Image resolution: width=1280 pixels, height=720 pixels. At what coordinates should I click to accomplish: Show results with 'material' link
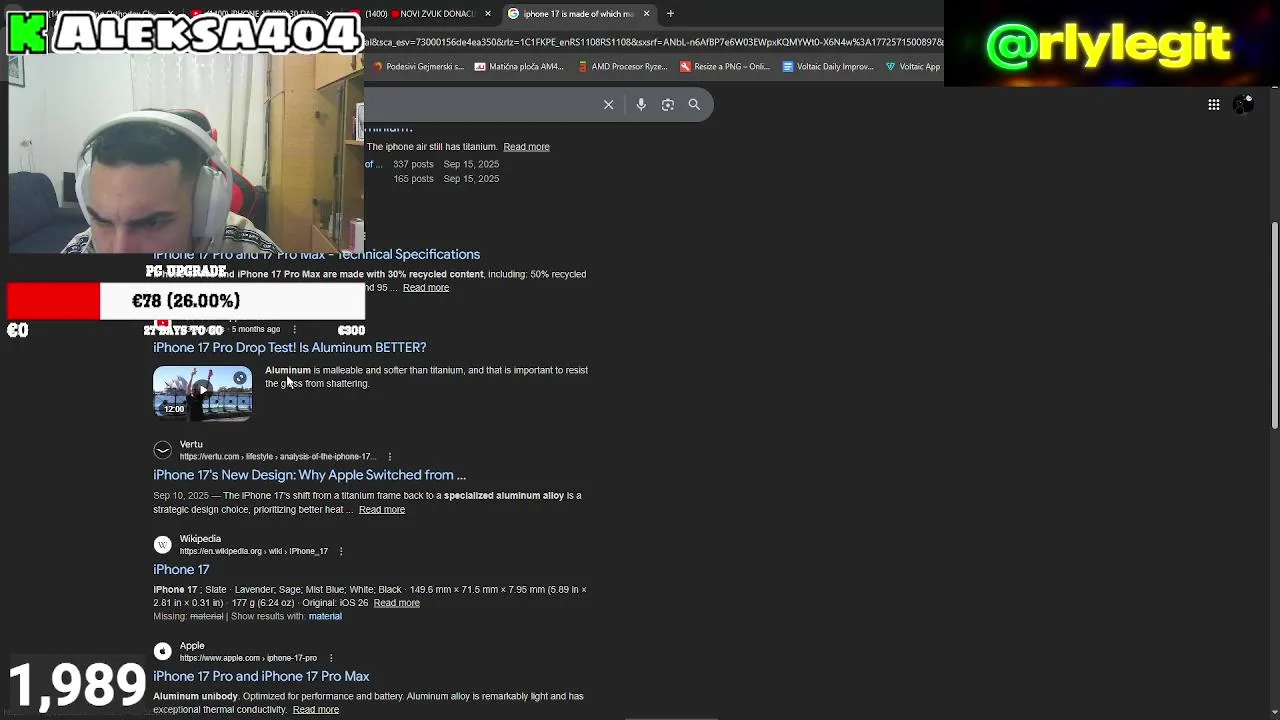click(325, 617)
